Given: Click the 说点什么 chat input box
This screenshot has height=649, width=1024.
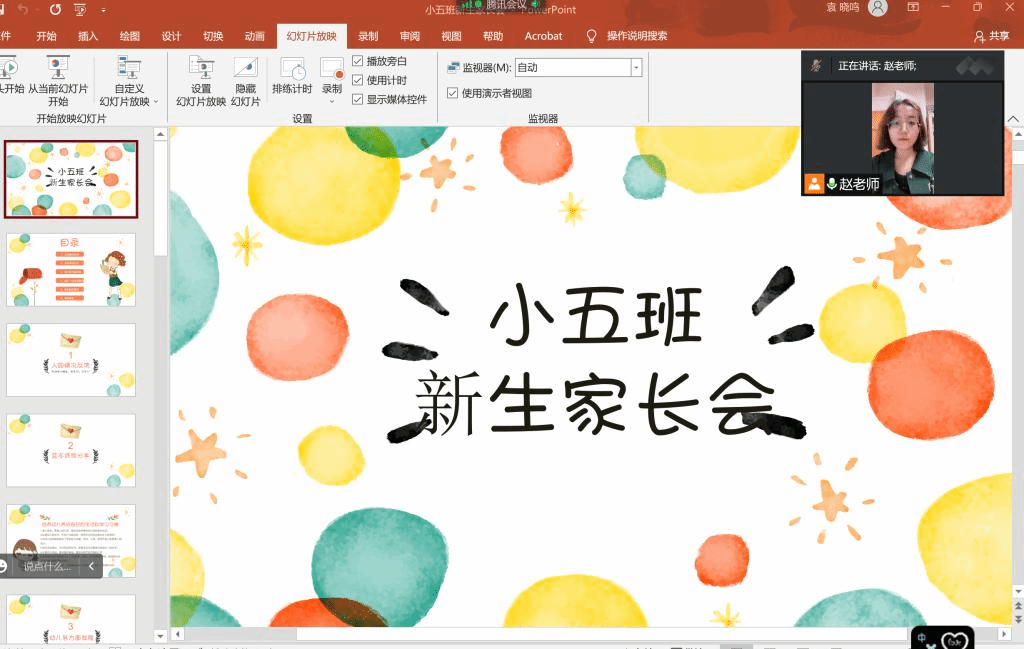Looking at the screenshot, I should (x=47, y=566).
